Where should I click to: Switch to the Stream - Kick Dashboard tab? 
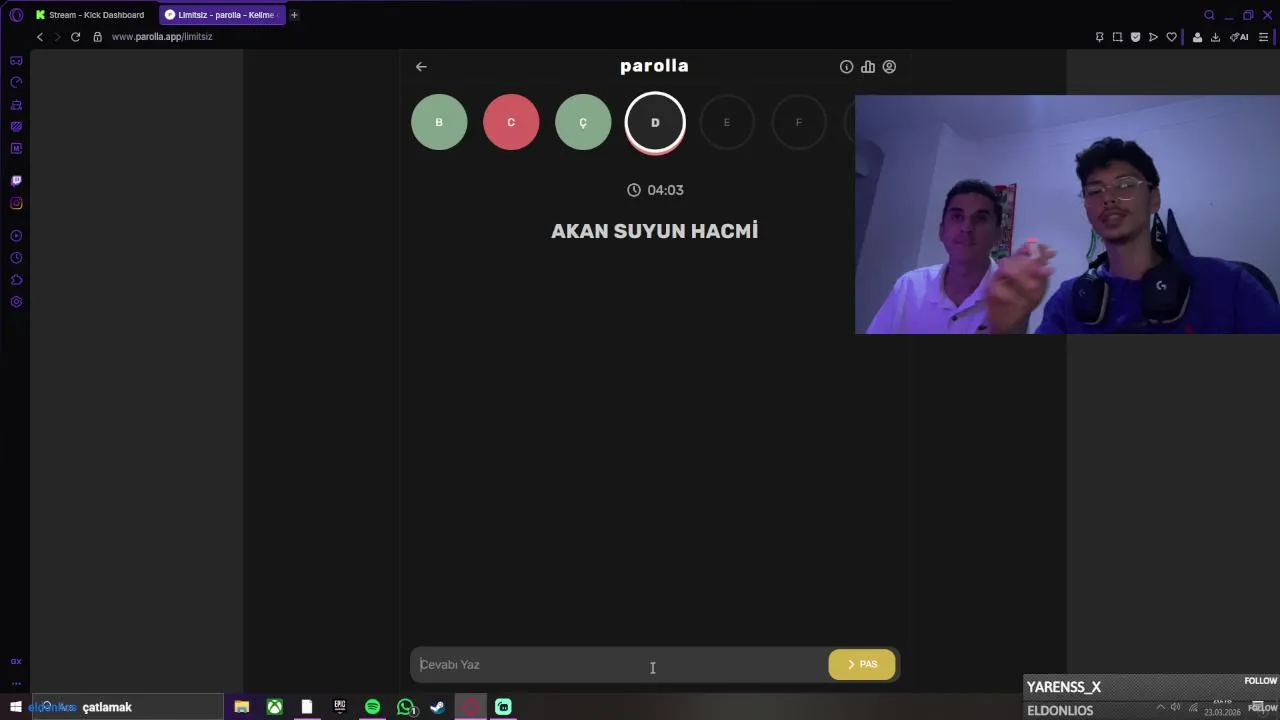(x=90, y=15)
